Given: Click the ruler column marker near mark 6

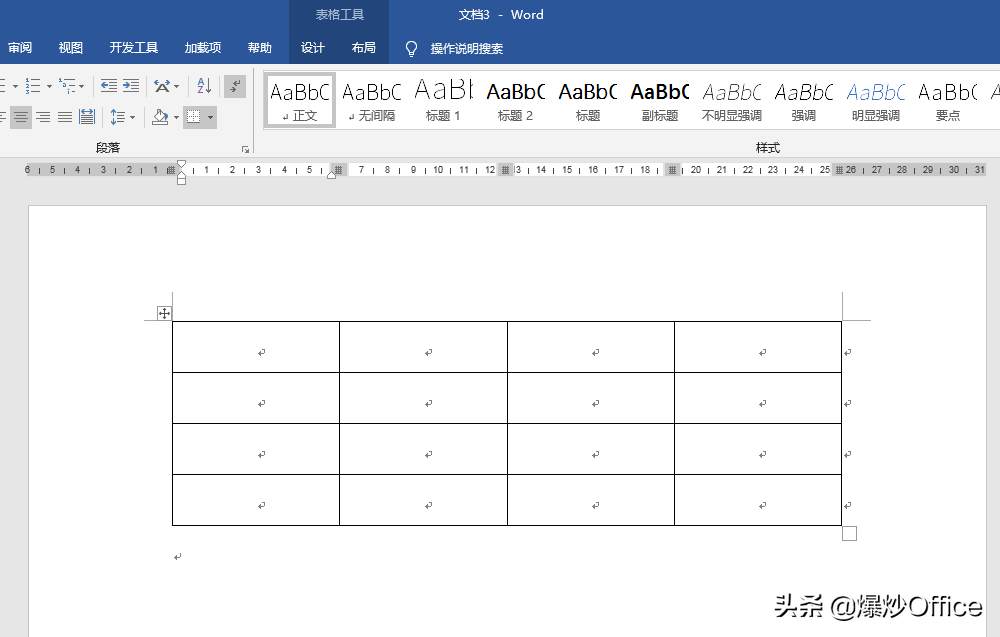Looking at the screenshot, I should point(339,170).
